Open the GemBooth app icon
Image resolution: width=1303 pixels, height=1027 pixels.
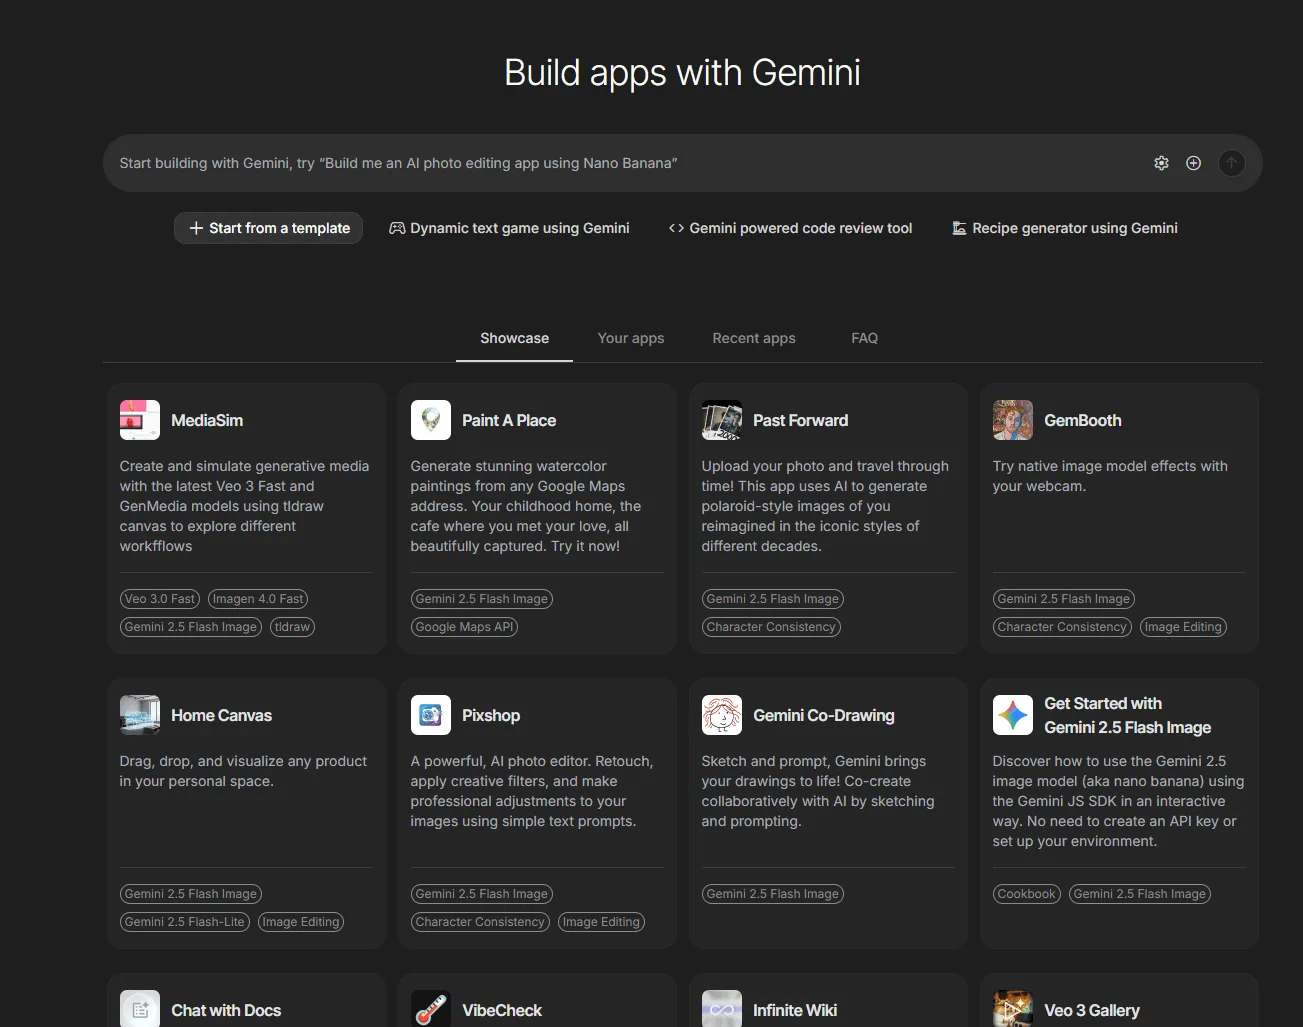pos(1013,420)
